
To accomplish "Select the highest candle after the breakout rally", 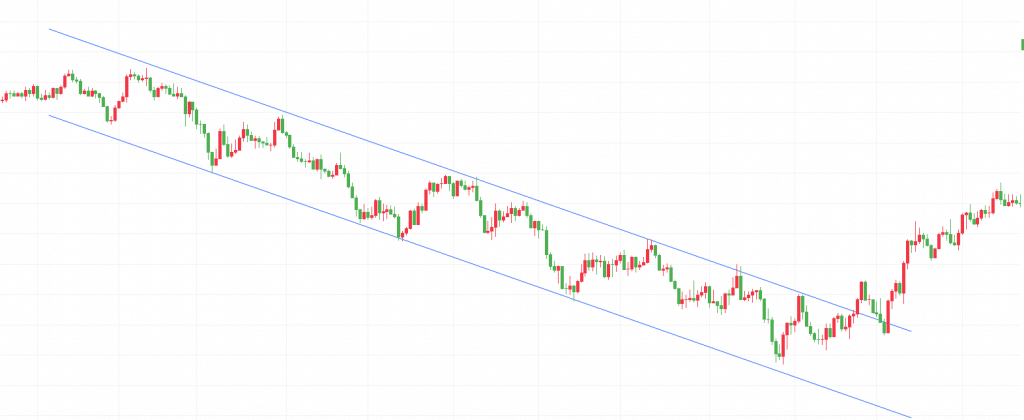I will pos(997,192).
